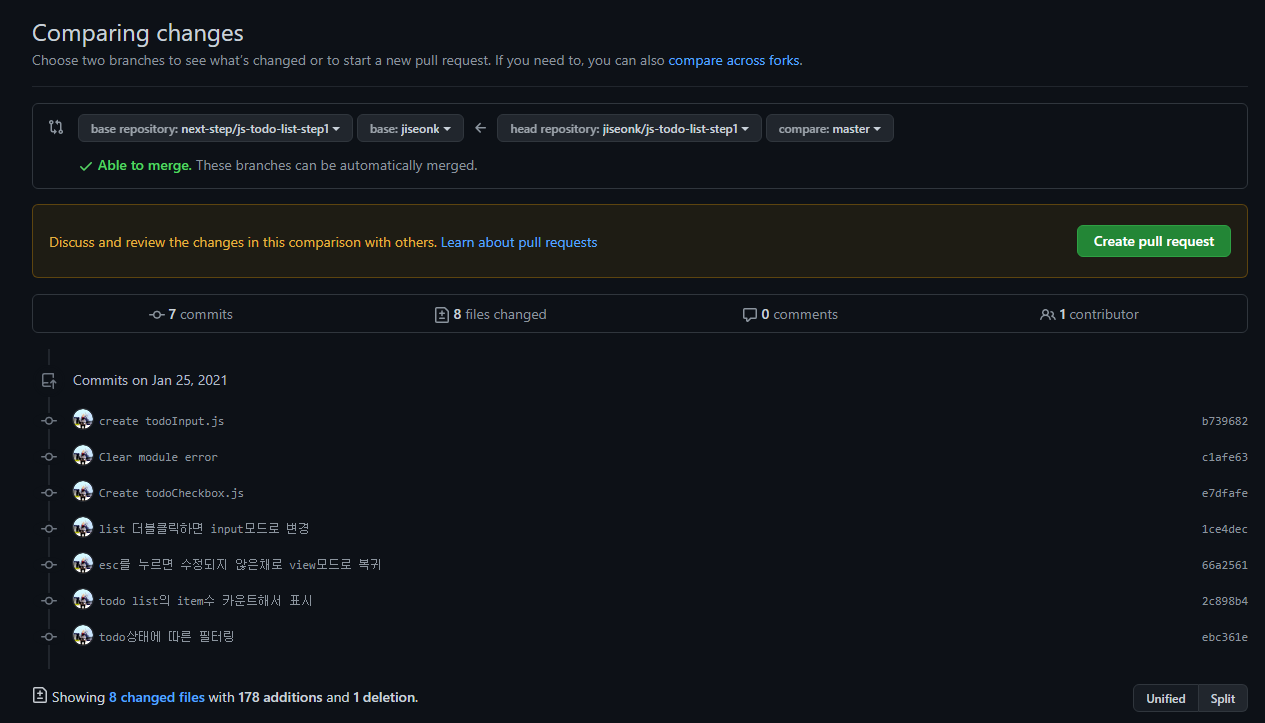The height and width of the screenshot is (723, 1265).
Task: Open commit hash b739682
Action: pos(1224,421)
